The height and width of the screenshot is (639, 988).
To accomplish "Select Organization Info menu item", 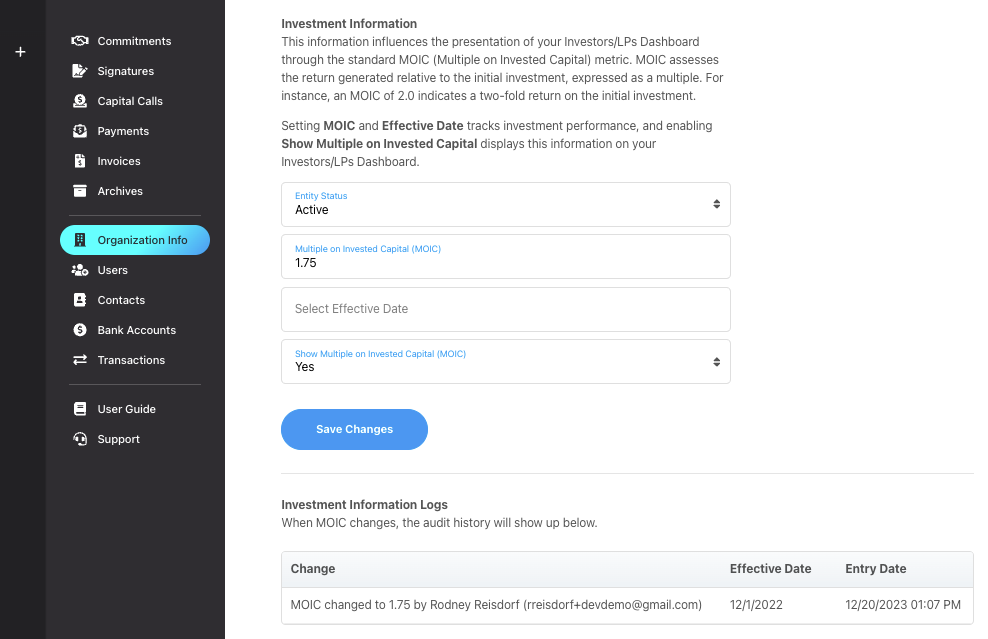I will (x=135, y=240).
